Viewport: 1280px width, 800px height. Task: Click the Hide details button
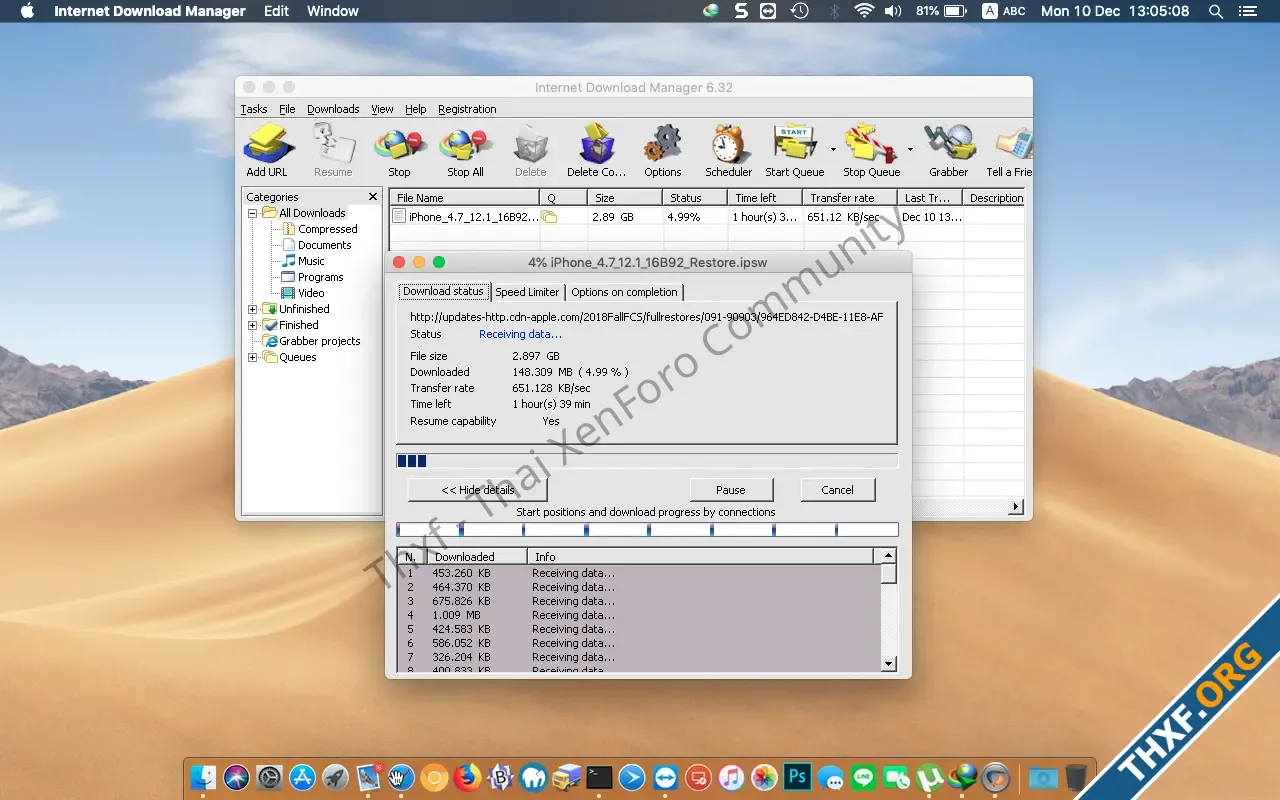[478, 490]
